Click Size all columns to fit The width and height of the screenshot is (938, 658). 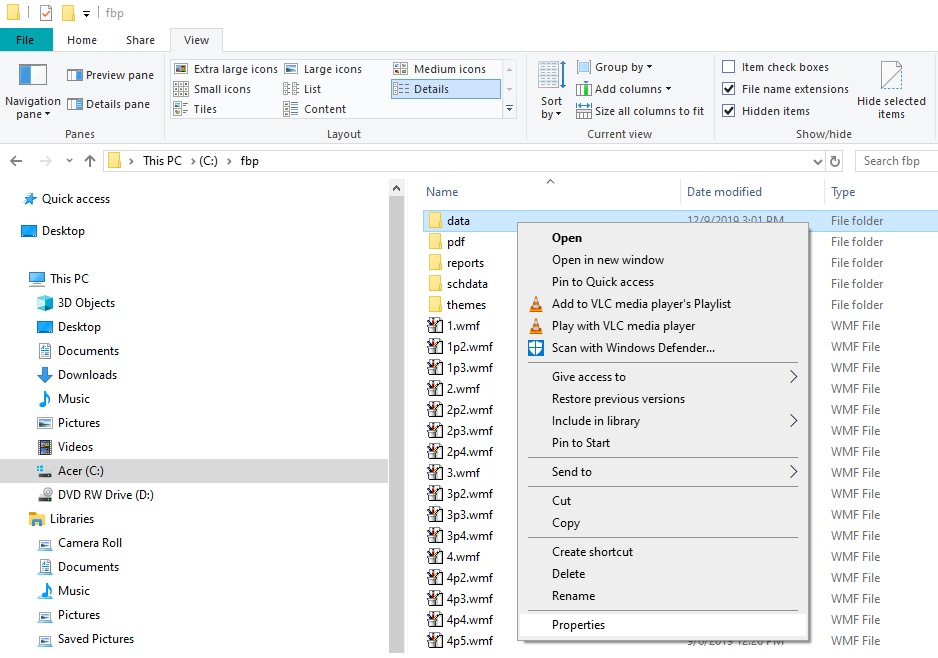(640, 111)
